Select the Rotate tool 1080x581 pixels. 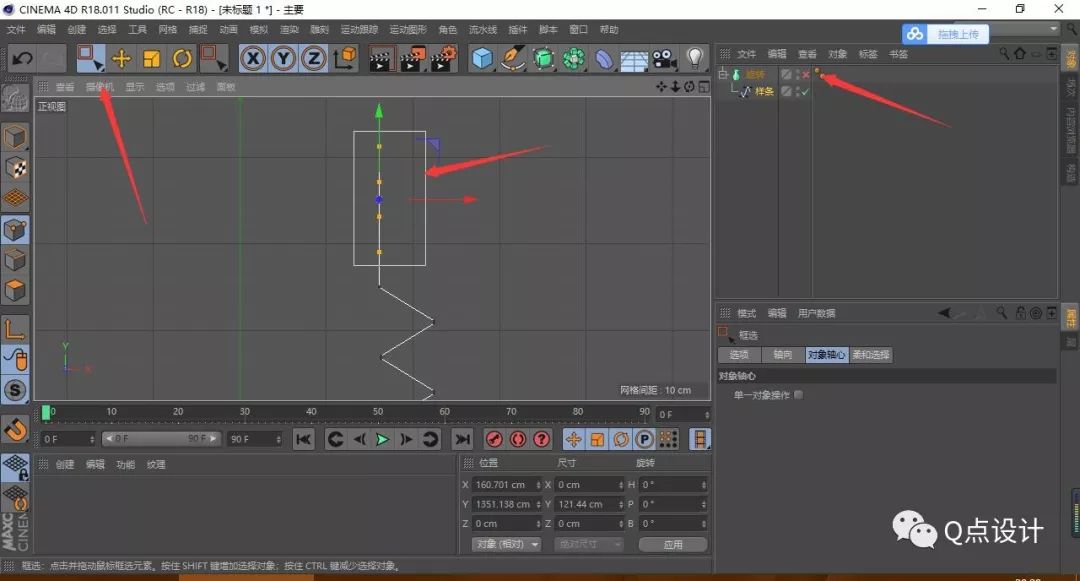tap(184, 58)
